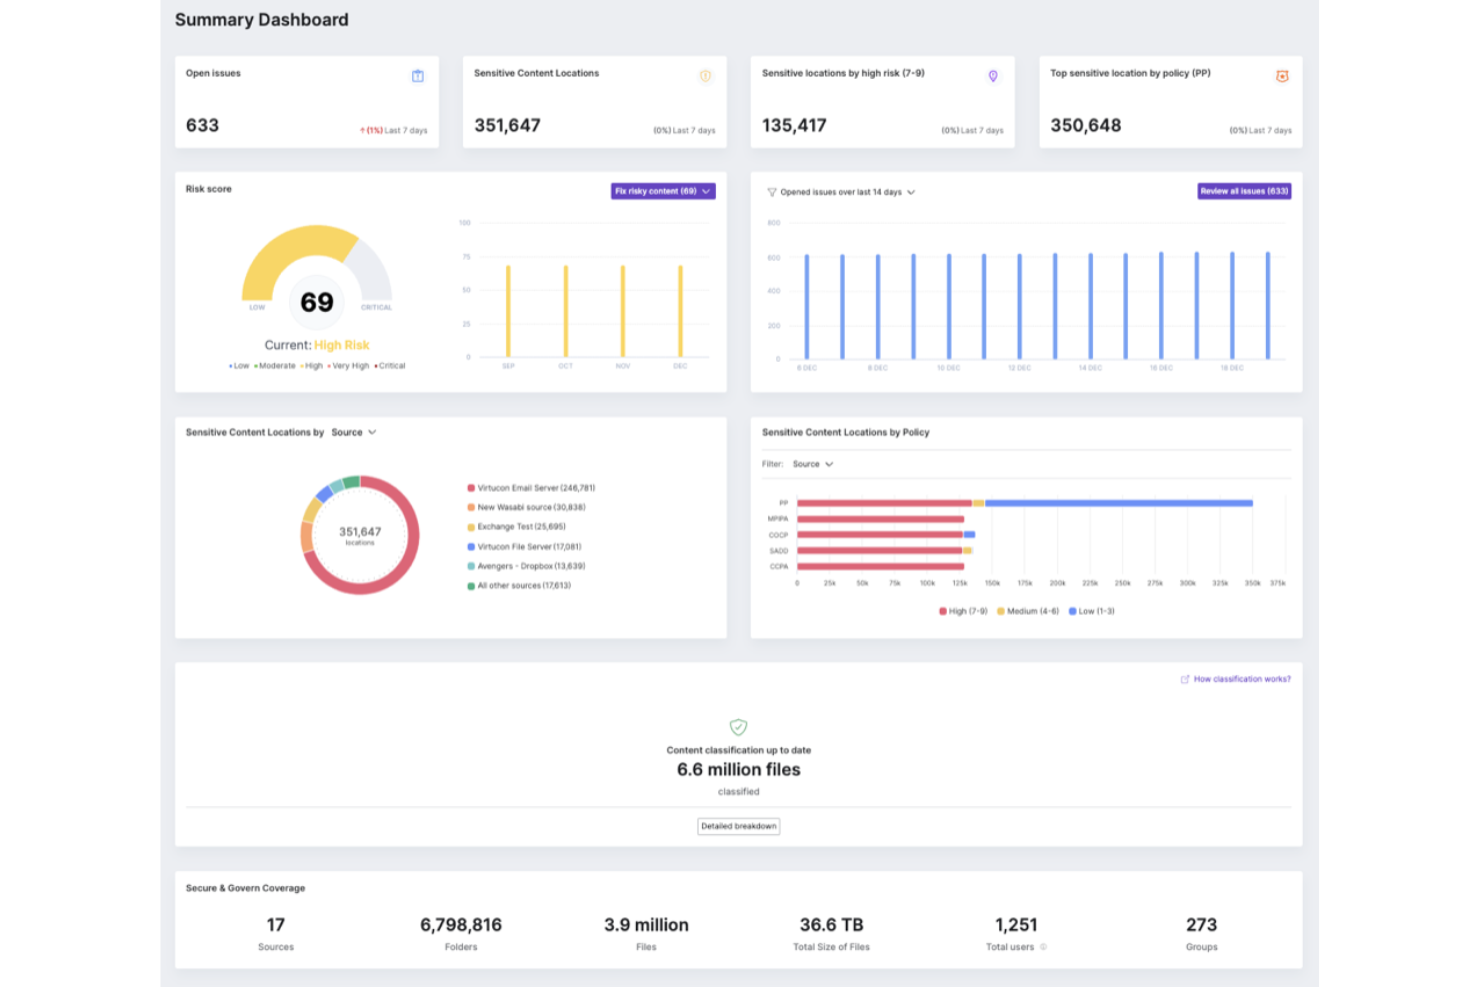This screenshot has width=1480, height=987.
Task: Click the red COCP policy bar
Action: pos(880,535)
